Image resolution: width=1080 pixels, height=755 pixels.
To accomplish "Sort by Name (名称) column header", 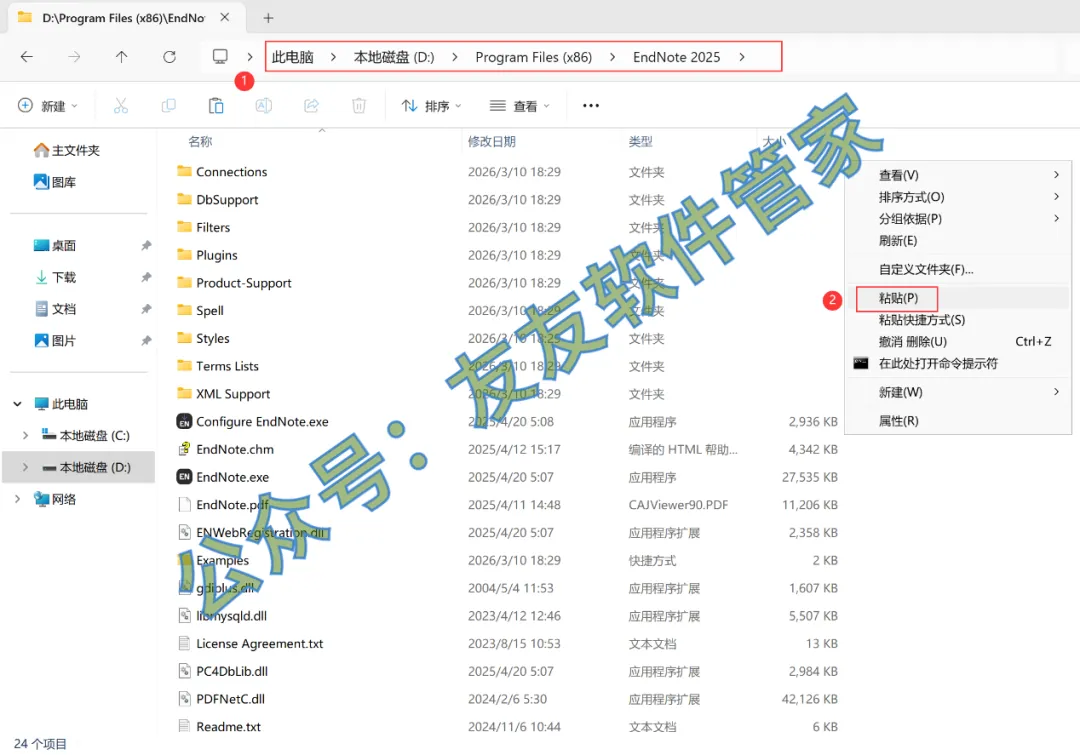I will [200, 141].
